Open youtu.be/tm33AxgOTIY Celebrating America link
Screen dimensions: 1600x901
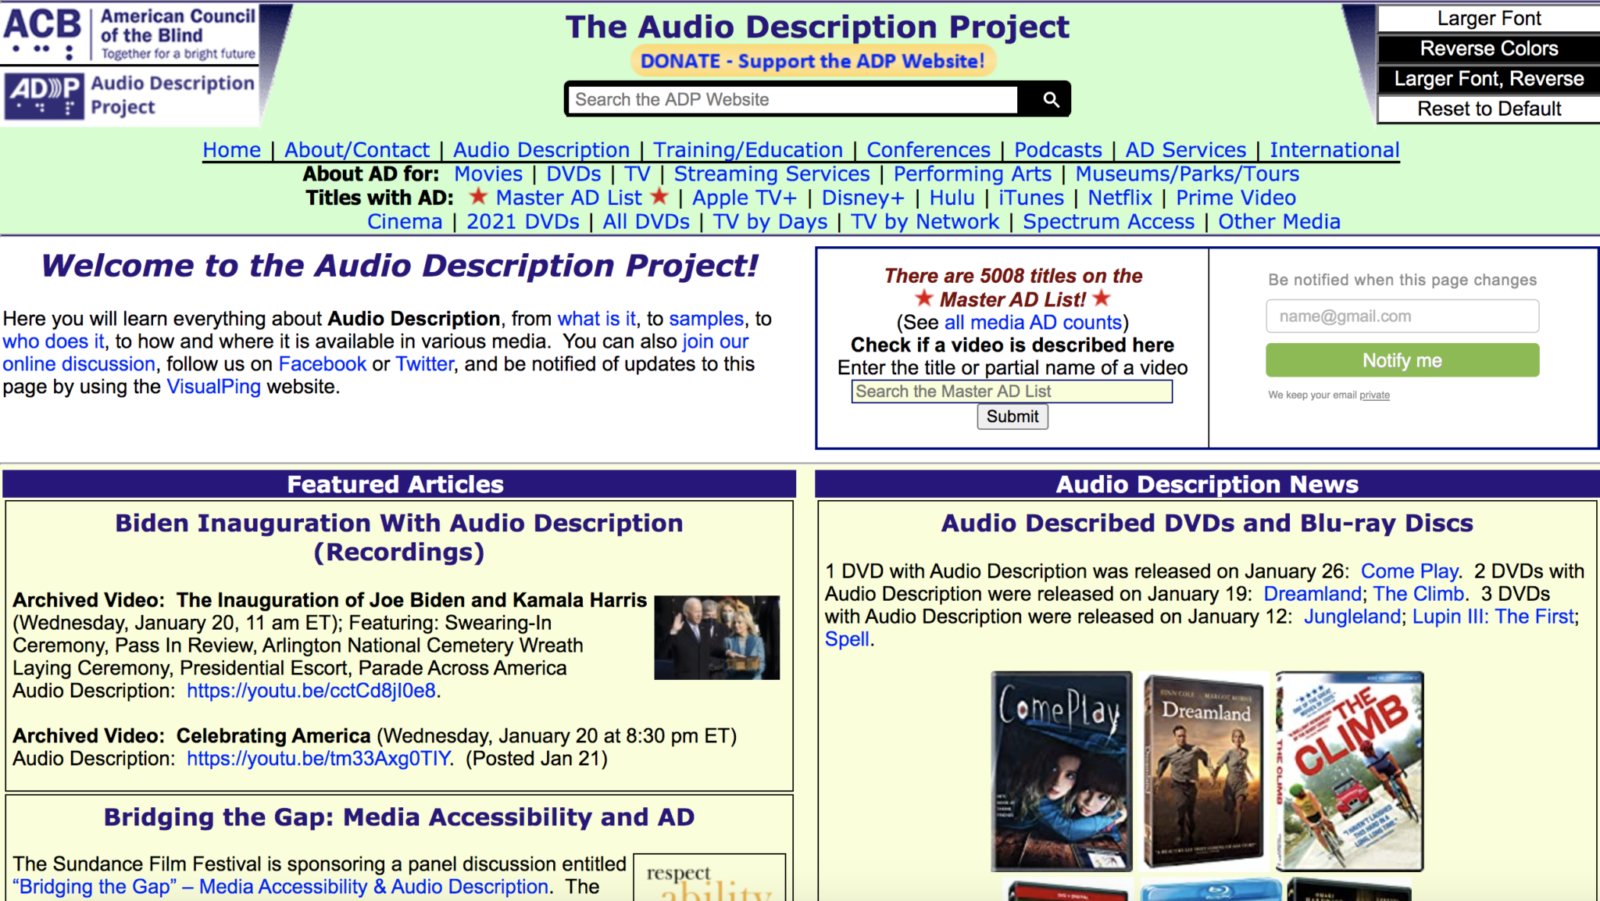[319, 759]
